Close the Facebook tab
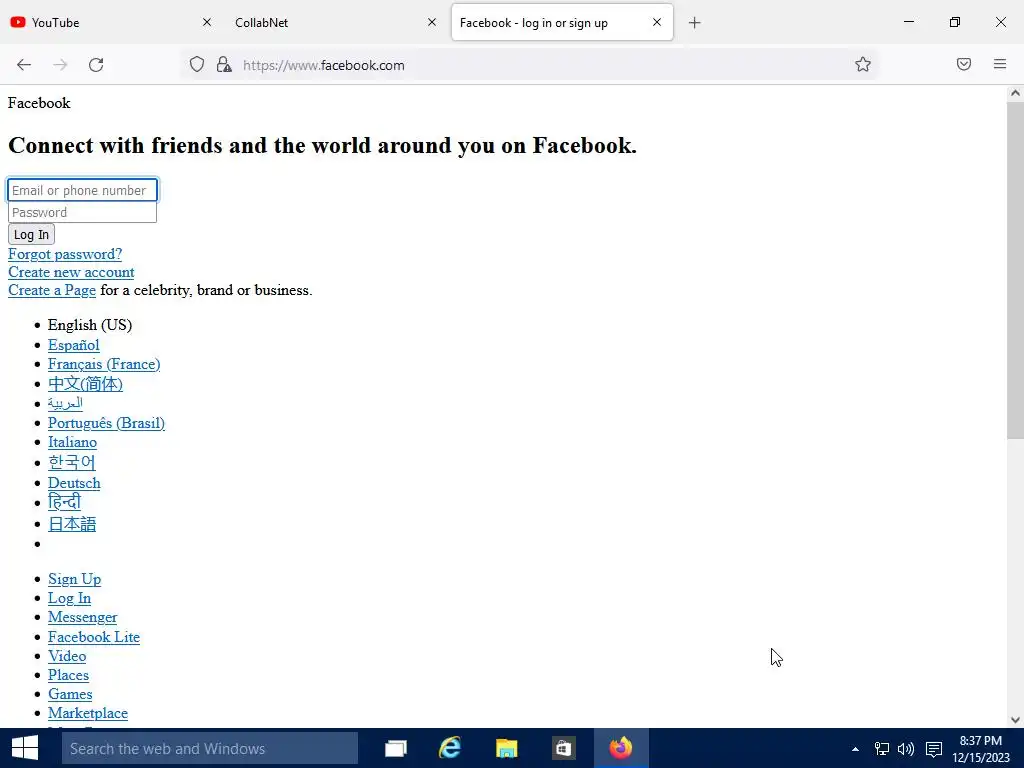 [x=657, y=22]
